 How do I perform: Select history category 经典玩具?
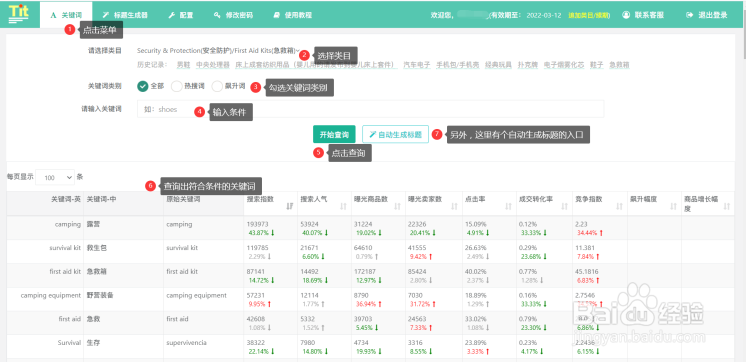coord(499,65)
